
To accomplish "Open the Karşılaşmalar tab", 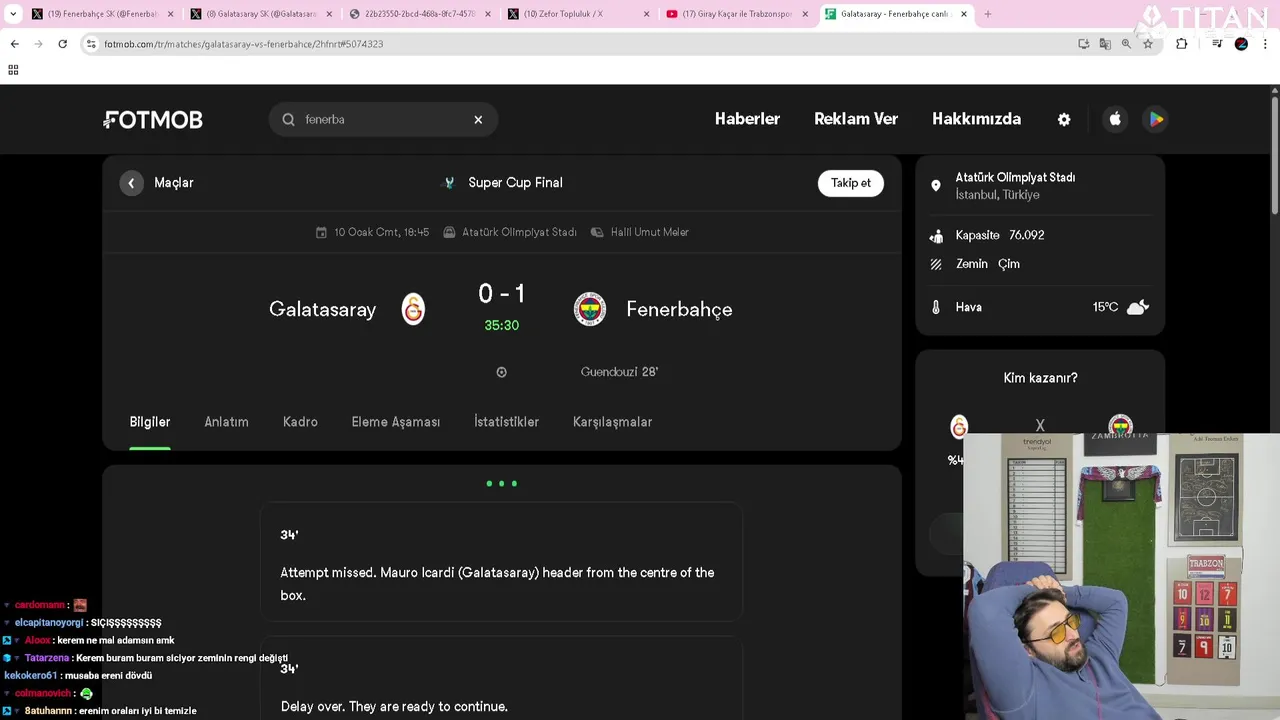I will (x=612, y=422).
